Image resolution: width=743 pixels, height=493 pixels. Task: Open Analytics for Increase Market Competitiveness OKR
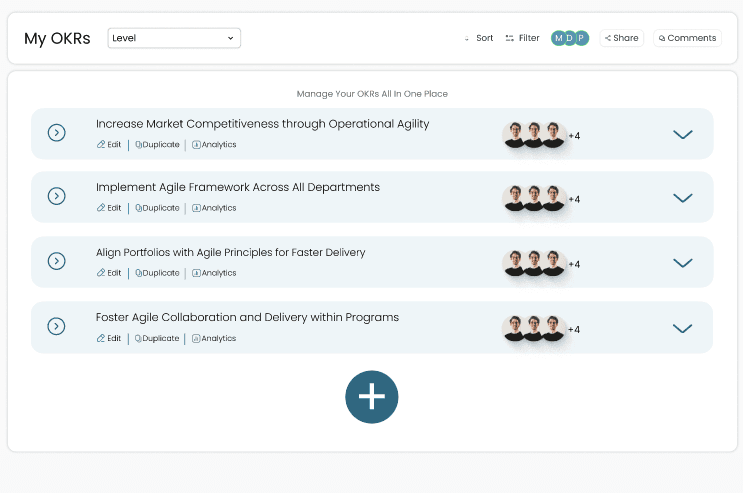pos(214,145)
